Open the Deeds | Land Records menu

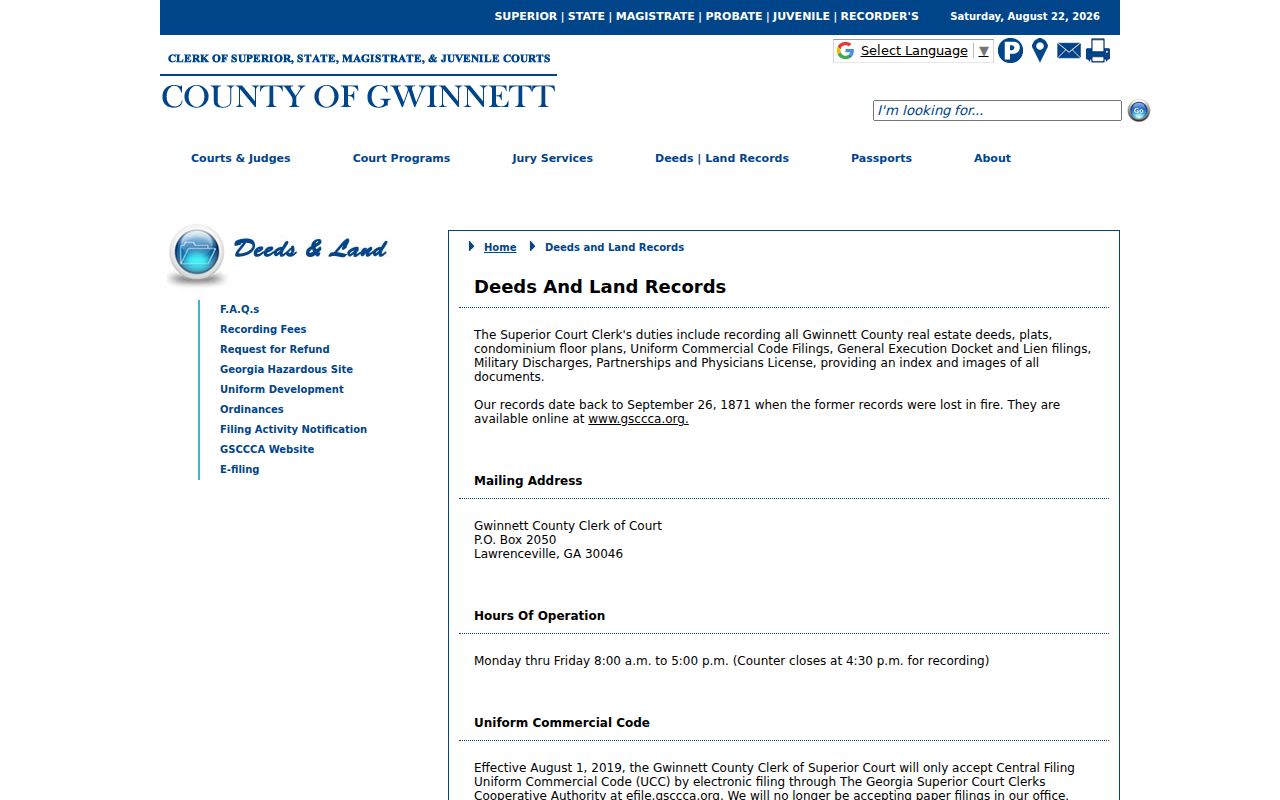click(x=722, y=158)
